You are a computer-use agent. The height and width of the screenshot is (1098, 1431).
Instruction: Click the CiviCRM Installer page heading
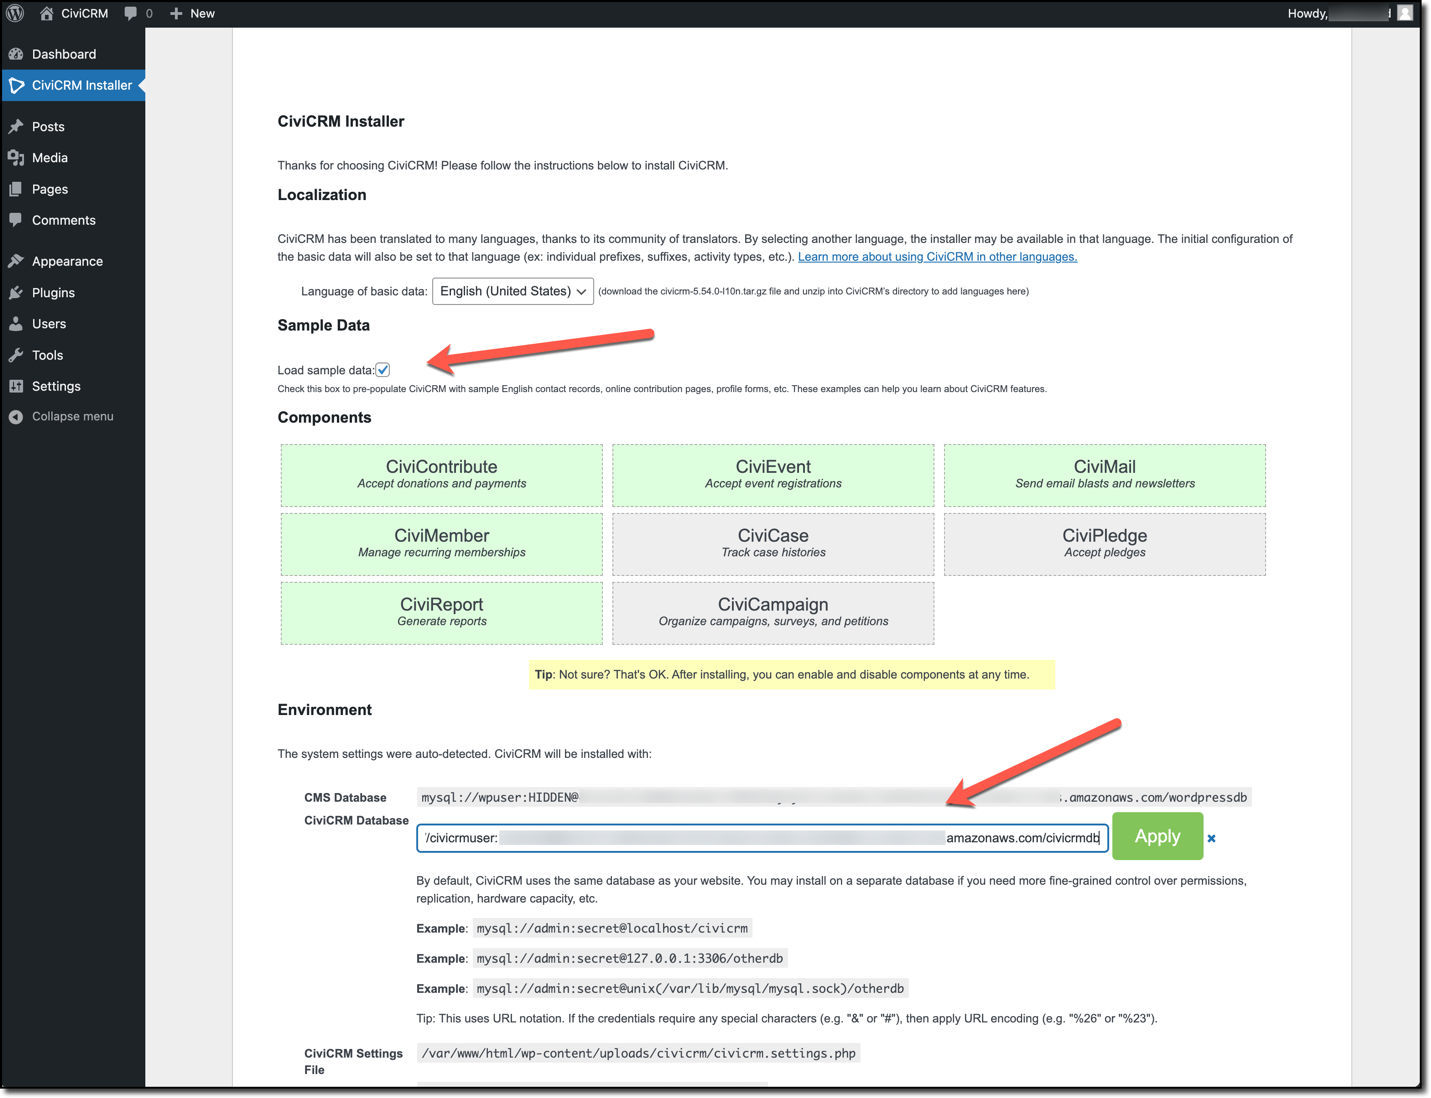tap(341, 122)
